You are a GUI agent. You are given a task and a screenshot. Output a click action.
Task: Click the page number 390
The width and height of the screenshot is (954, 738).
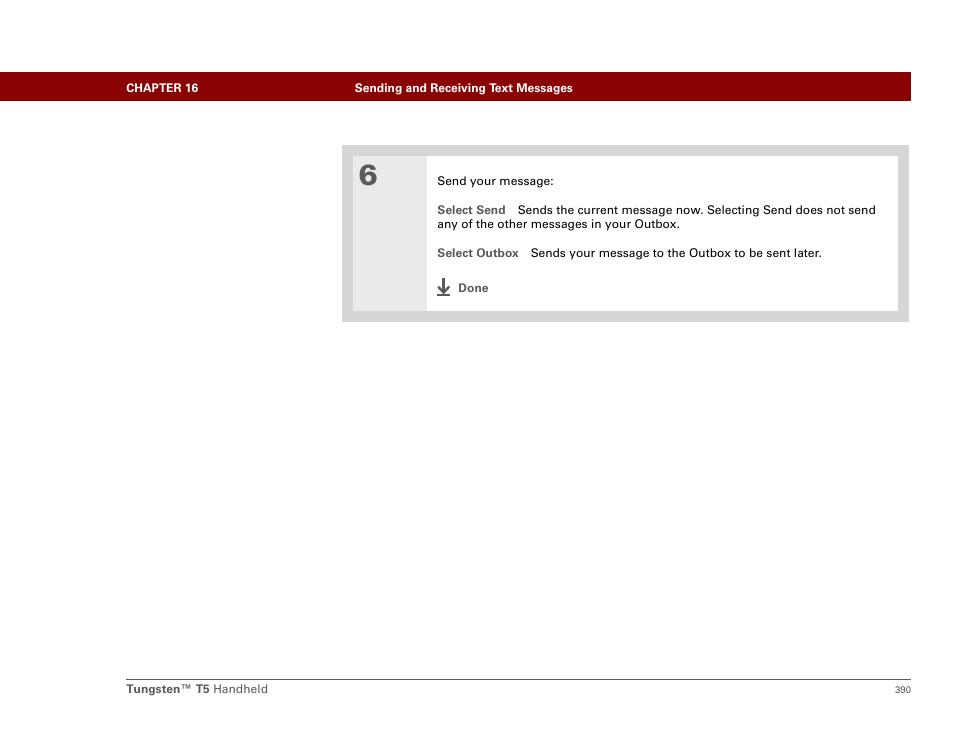coord(902,689)
